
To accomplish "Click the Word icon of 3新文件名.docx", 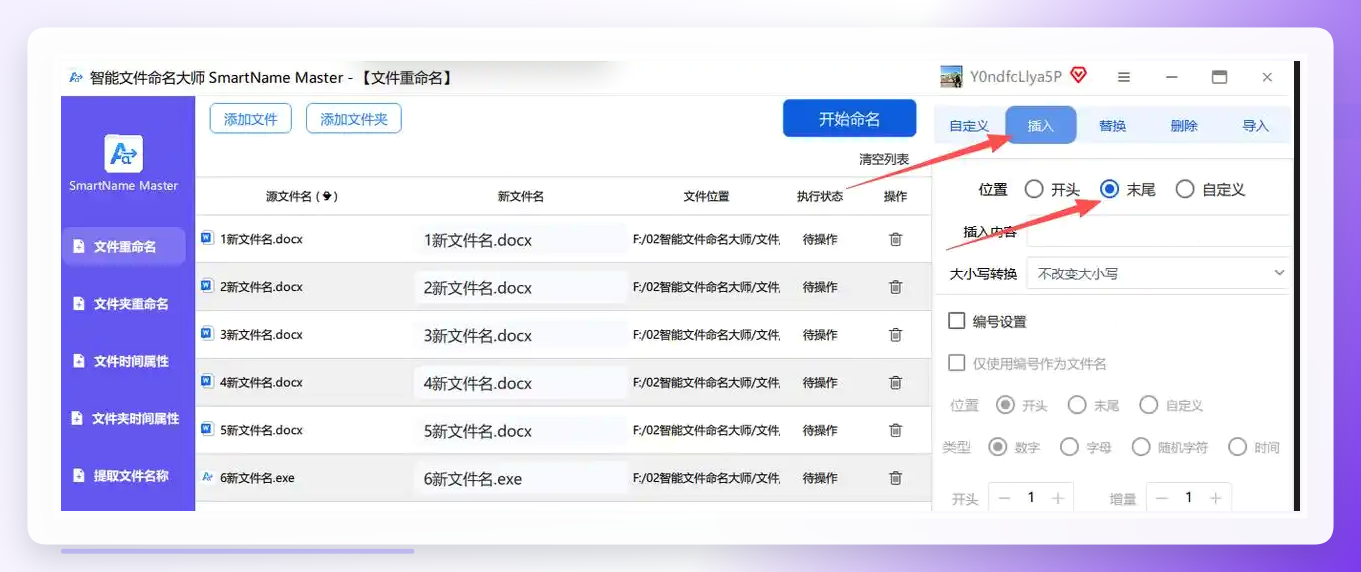I will pyautogui.click(x=207, y=334).
